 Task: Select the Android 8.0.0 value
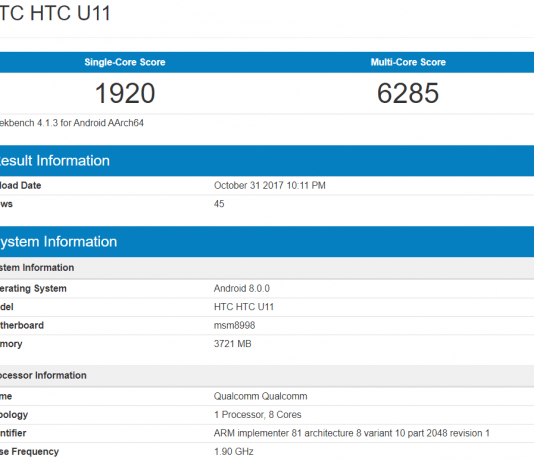[241, 289]
